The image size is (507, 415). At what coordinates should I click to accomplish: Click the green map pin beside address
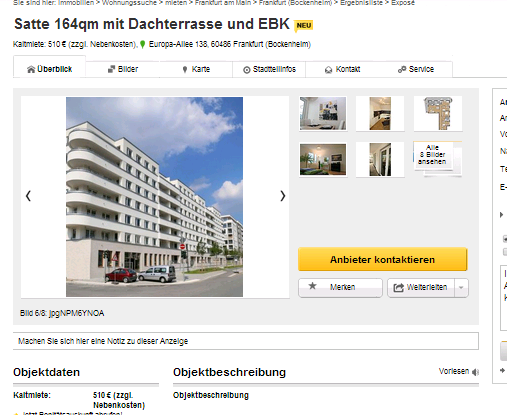point(142,44)
